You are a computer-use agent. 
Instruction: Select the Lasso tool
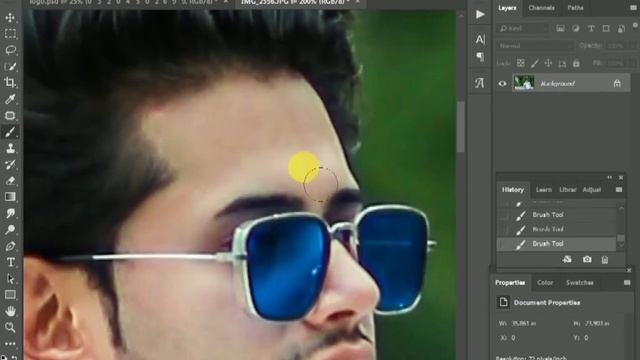(10, 50)
